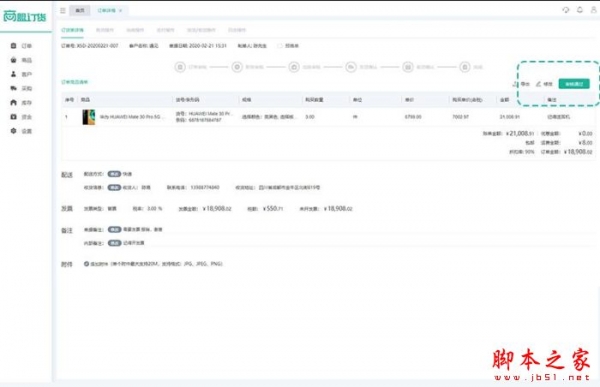Open the Products (商品) sidebar section
Image resolution: width=600 pixels, height=387 pixels.
(21, 60)
